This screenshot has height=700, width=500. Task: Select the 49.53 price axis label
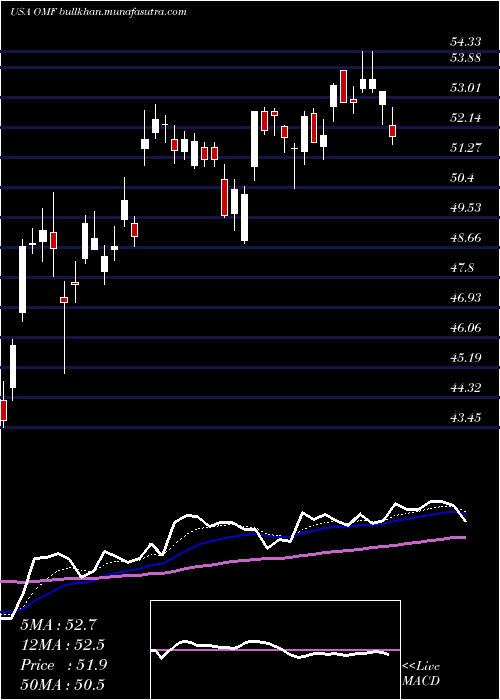pyautogui.click(x=466, y=208)
